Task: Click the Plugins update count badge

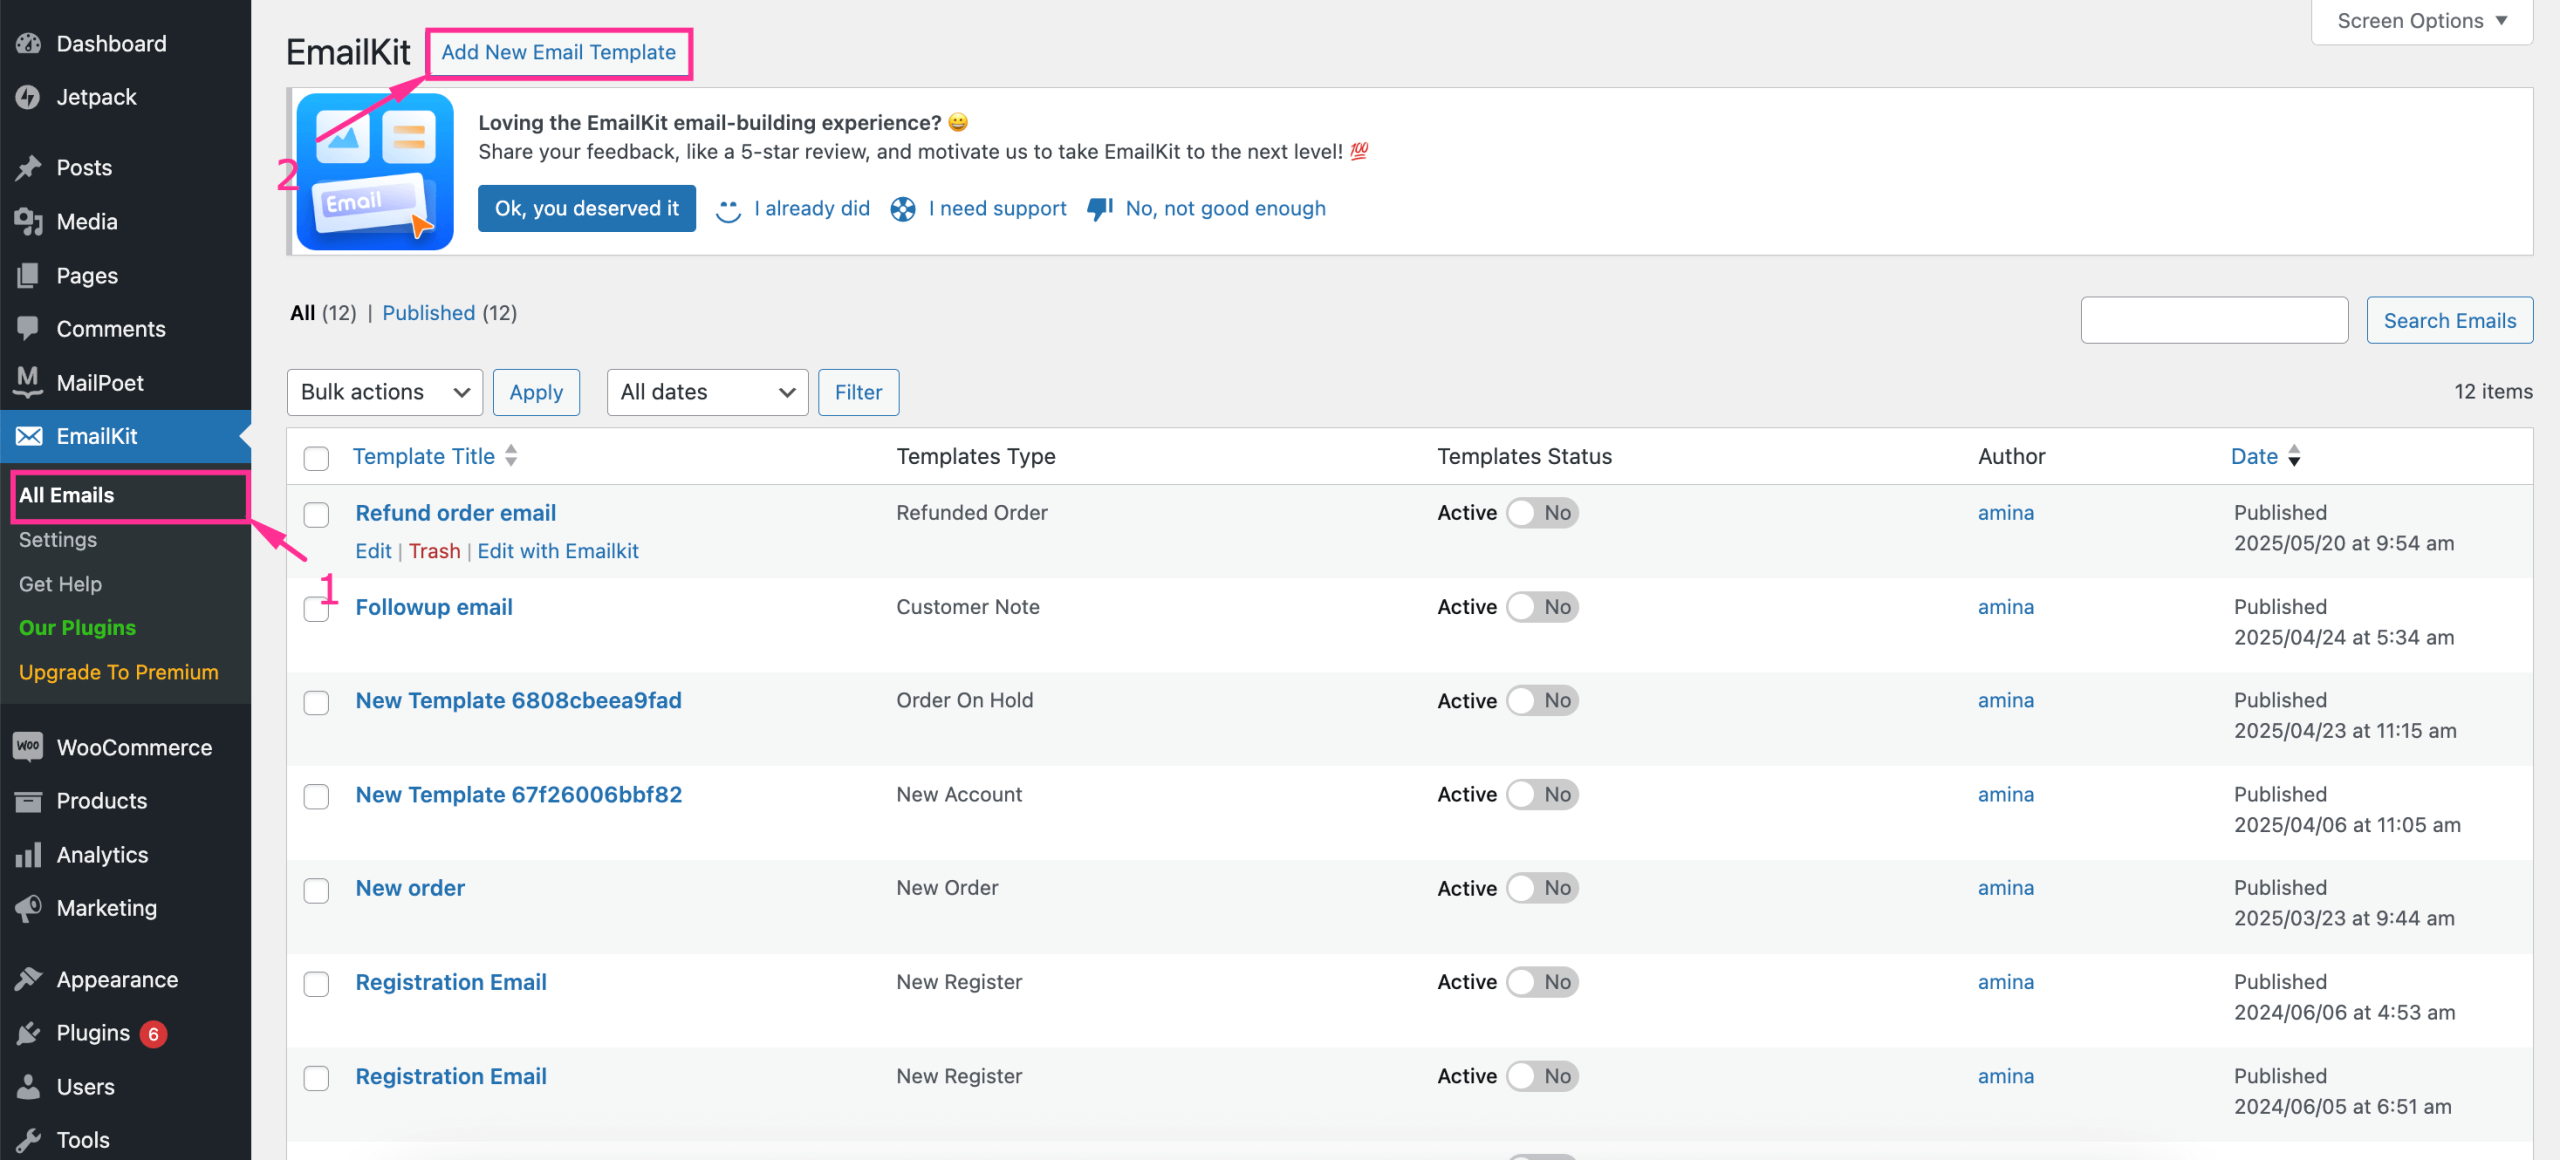Action: pyautogui.click(x=153, y=1034)
